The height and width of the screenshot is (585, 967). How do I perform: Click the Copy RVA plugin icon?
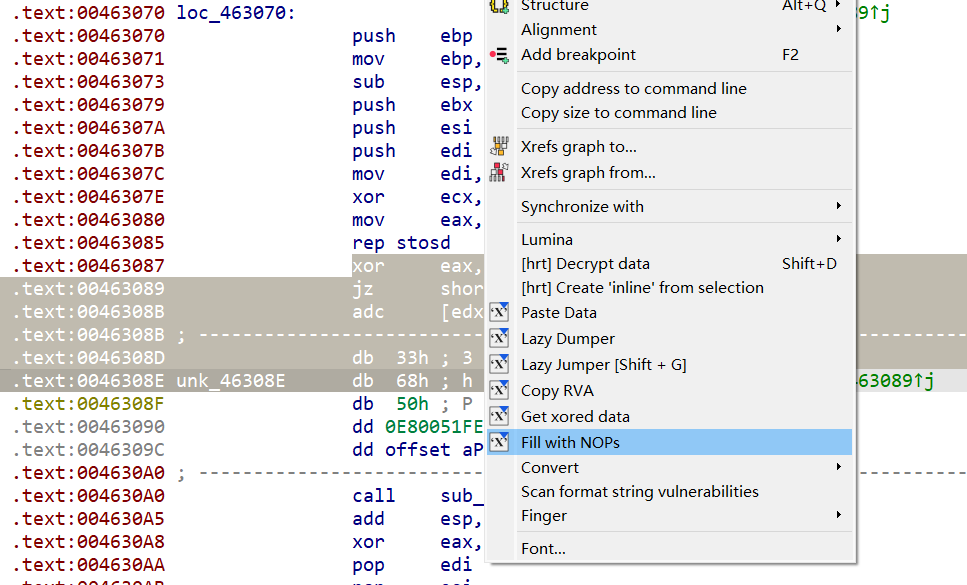pos(500,390)
